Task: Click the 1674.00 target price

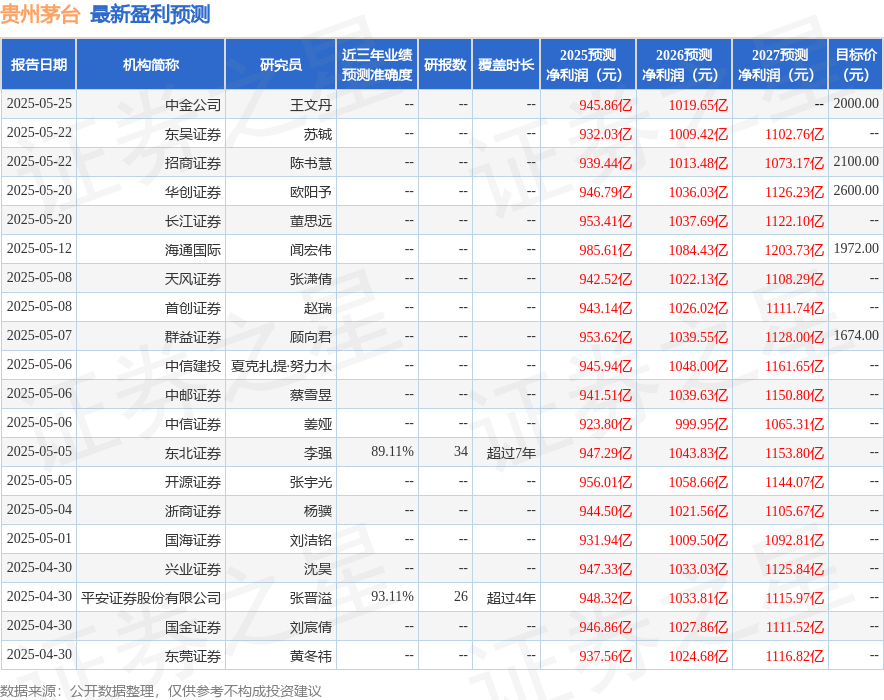Action: point(856,335)
